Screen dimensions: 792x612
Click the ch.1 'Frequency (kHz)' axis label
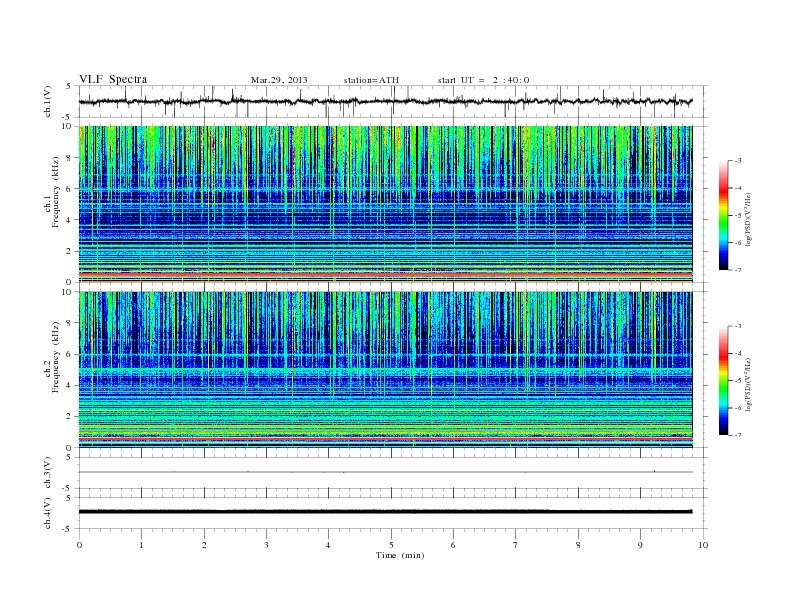56,192
